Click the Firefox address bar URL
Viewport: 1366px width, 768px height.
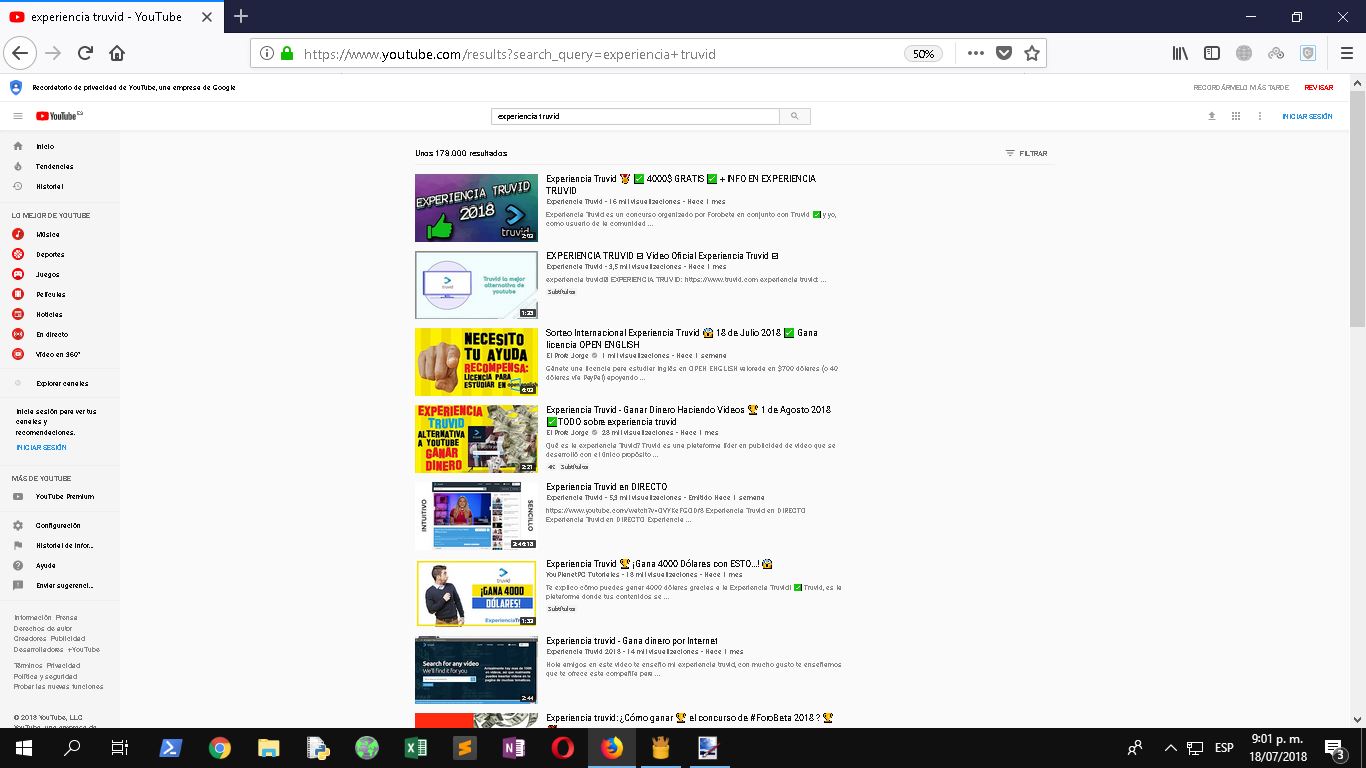(509, 54)
